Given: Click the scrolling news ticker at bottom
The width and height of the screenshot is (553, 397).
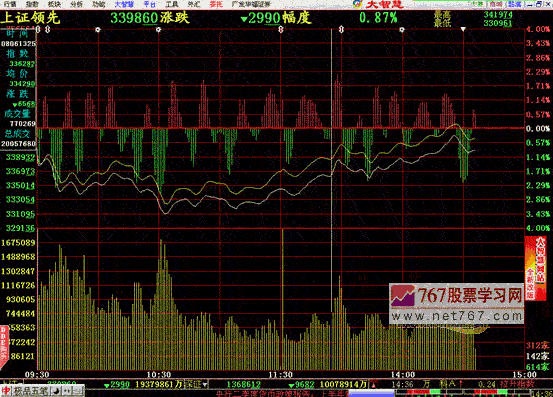Looking at the screenshot, I should pyautogui.click(x=280, y=393).
